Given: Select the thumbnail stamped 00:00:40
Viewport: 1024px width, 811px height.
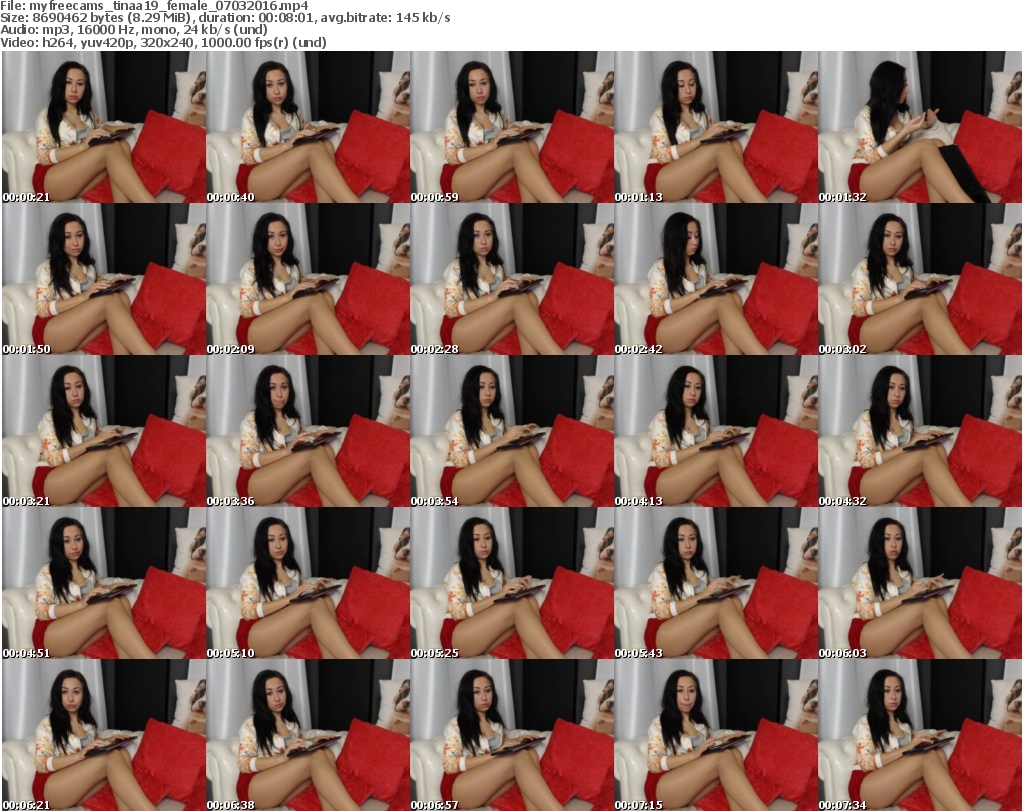Looking at the screenshot, I should pyautogui.click(x=308, y=127).
